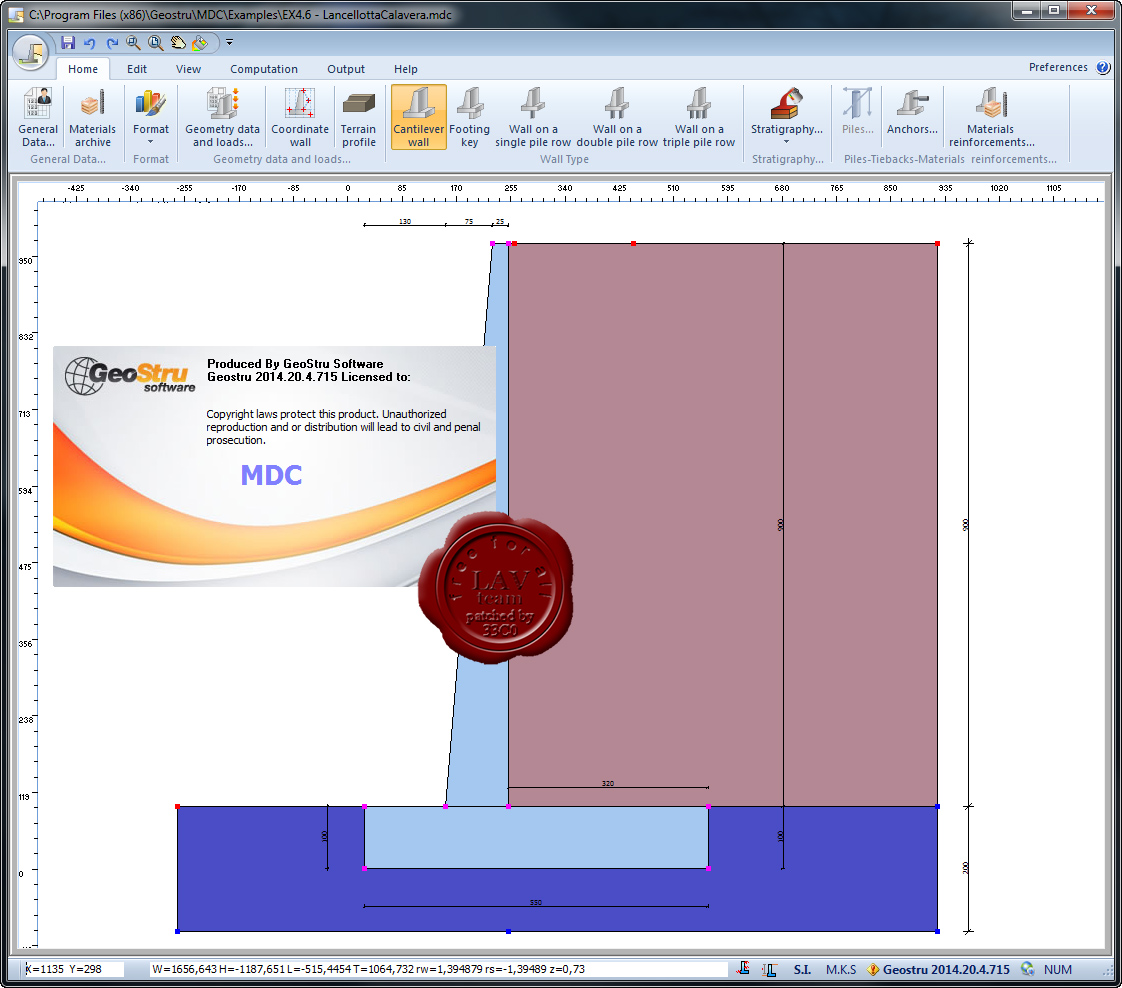The image size is (1122, 988).
Task: Switch units to S.I. in status bar
Action: pos(802,969)
